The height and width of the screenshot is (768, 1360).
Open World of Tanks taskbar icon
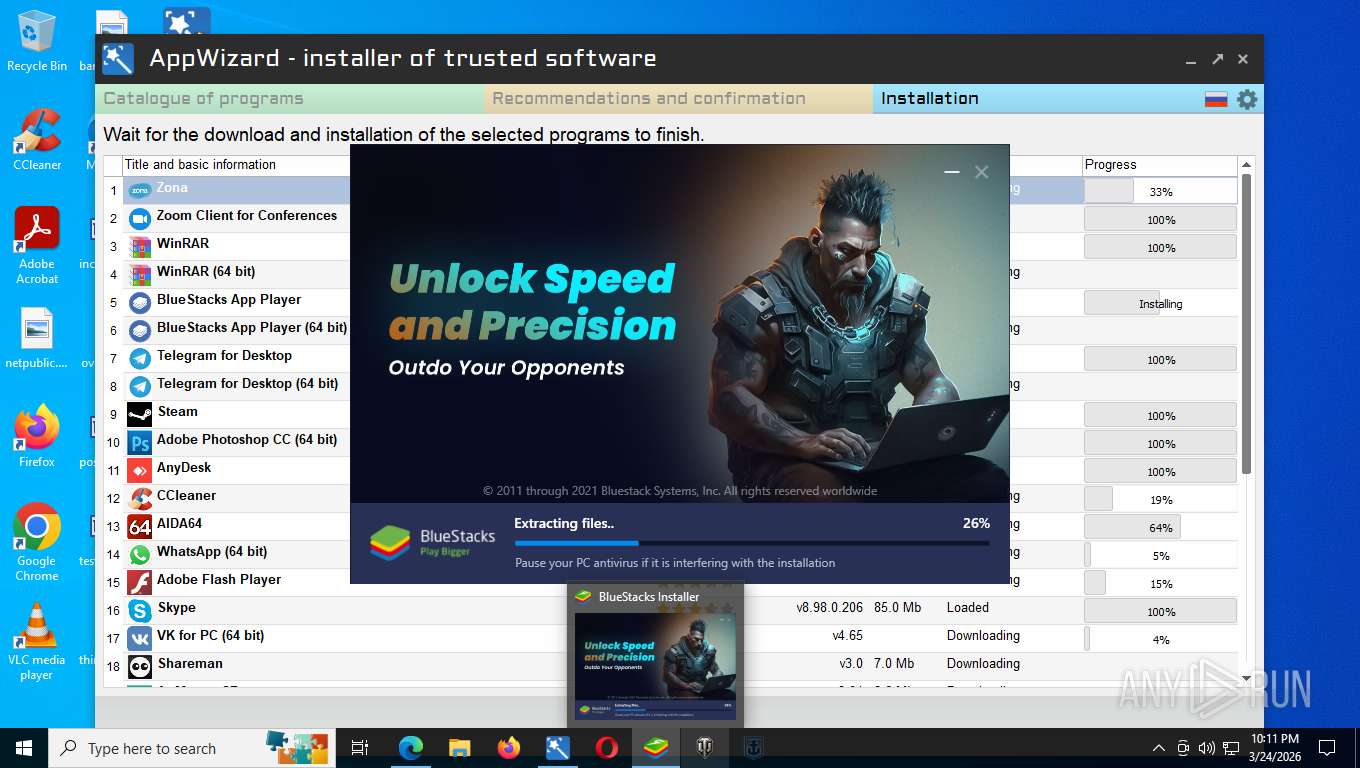pyautogui.click(x=704, y=747)
